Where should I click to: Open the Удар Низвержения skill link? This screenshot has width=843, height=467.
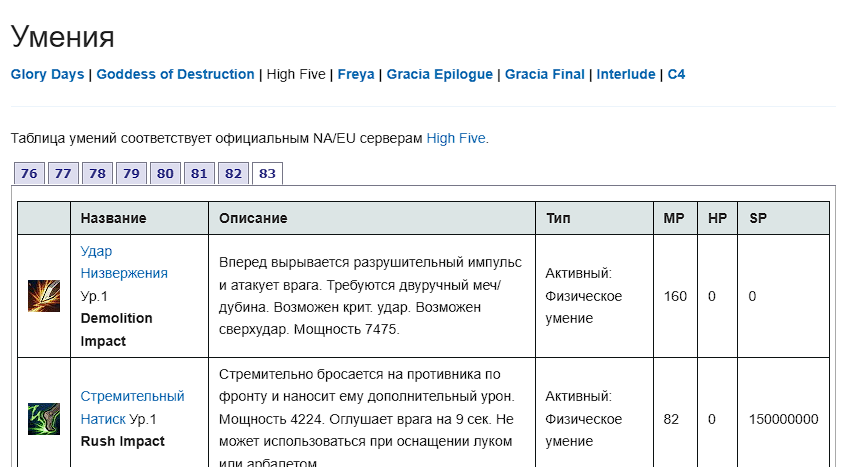pos(124,262)
